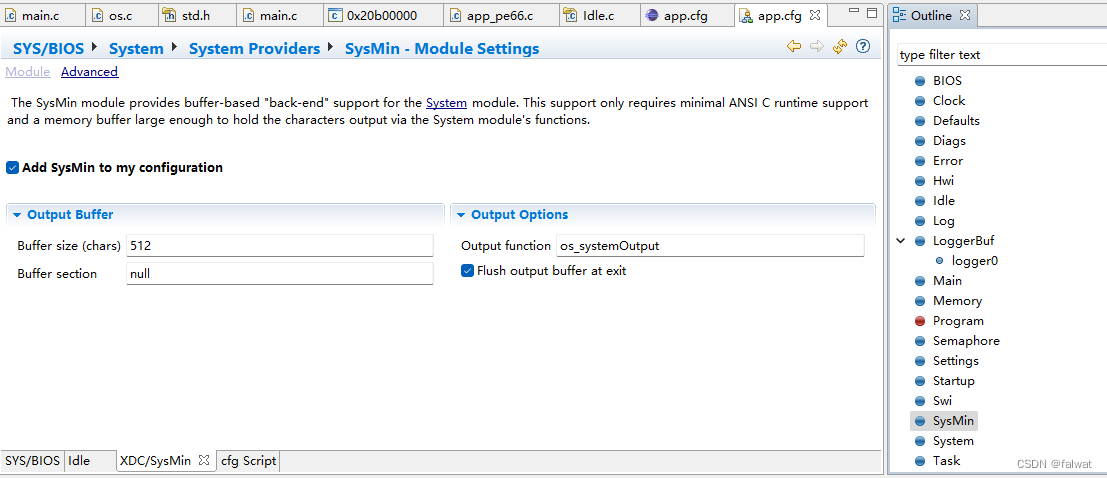Image resolution: width=1107 pixels, height=478 pixels.
Task: Select Semaphore module in Outline
Action: [966, 341]
